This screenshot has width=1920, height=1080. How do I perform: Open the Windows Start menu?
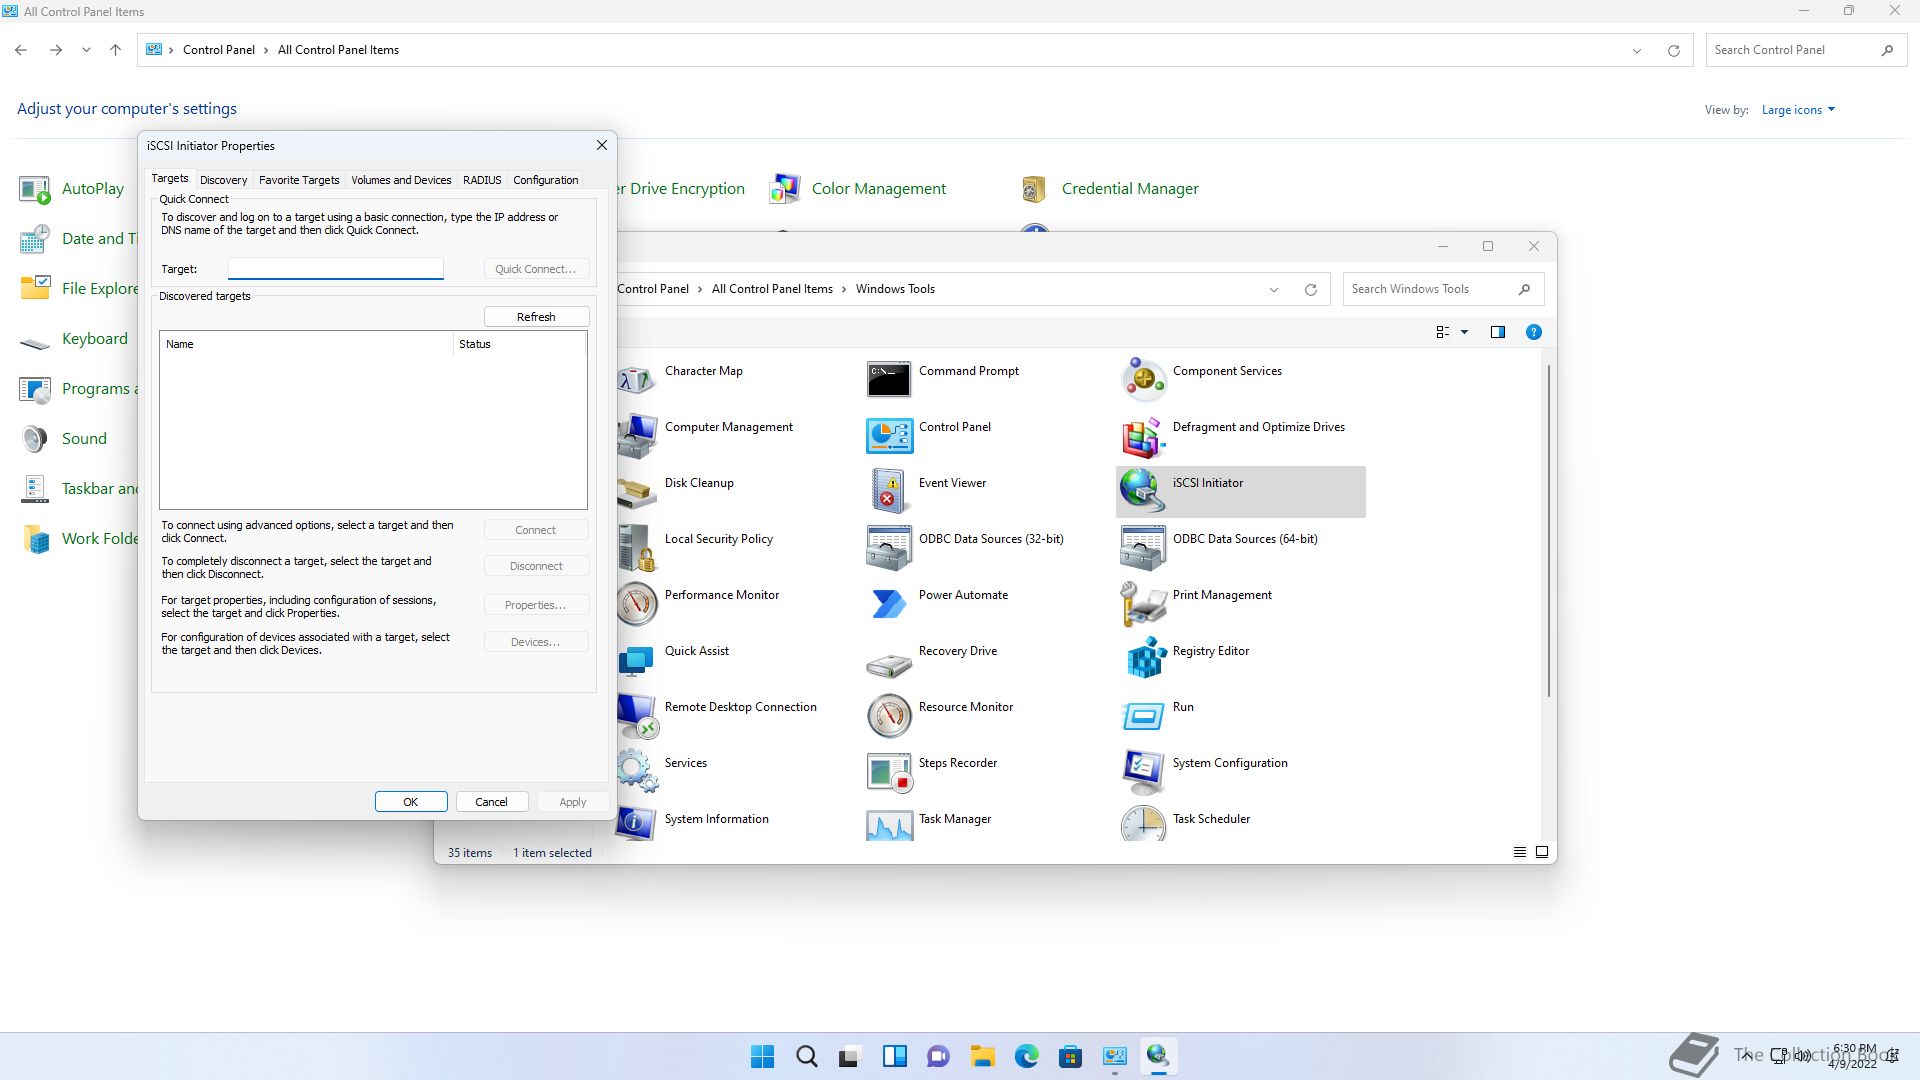click(x=762, y=1056)
